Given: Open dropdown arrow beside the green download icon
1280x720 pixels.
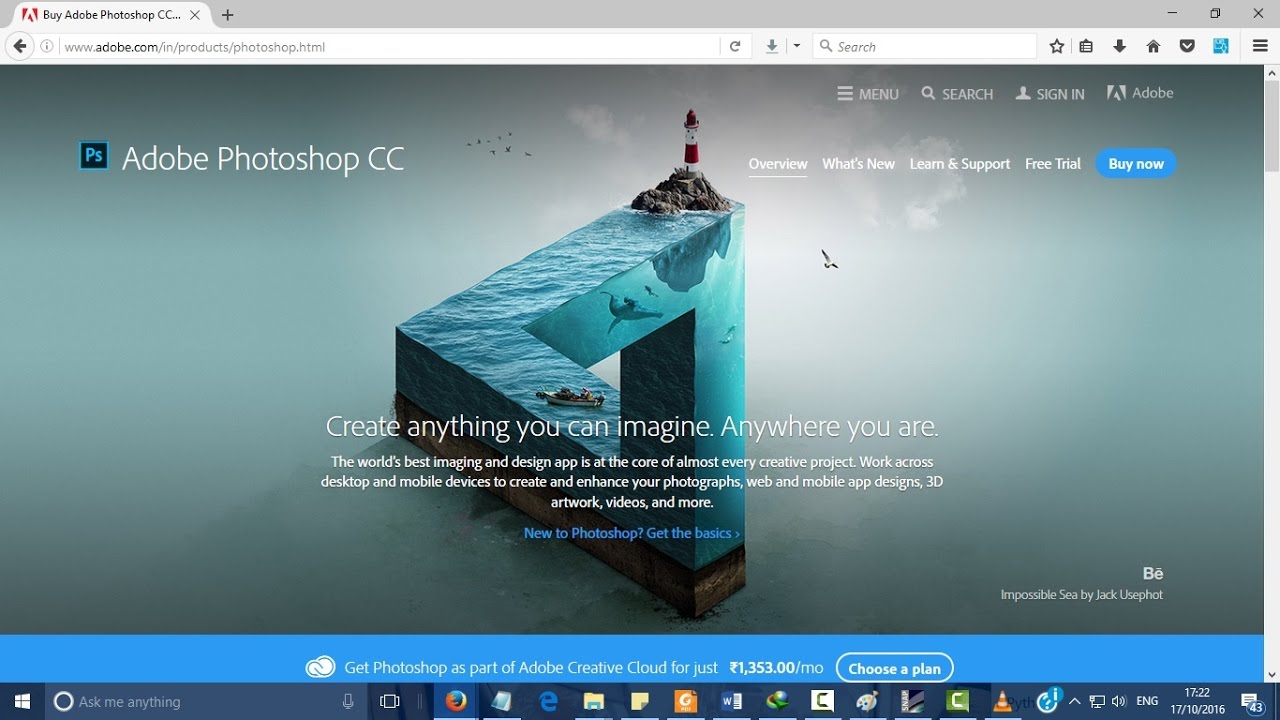Looking at the screenshot, I should tap(797, 46).
